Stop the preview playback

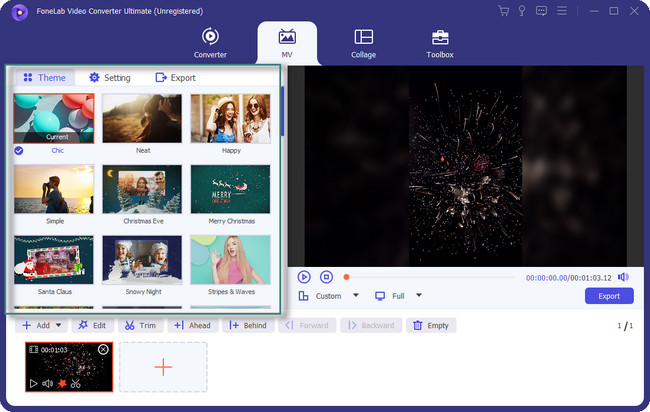326,277
